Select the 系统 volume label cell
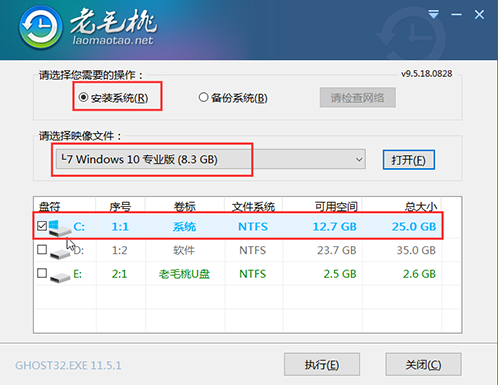501x388 pixels. click(184, 227)
